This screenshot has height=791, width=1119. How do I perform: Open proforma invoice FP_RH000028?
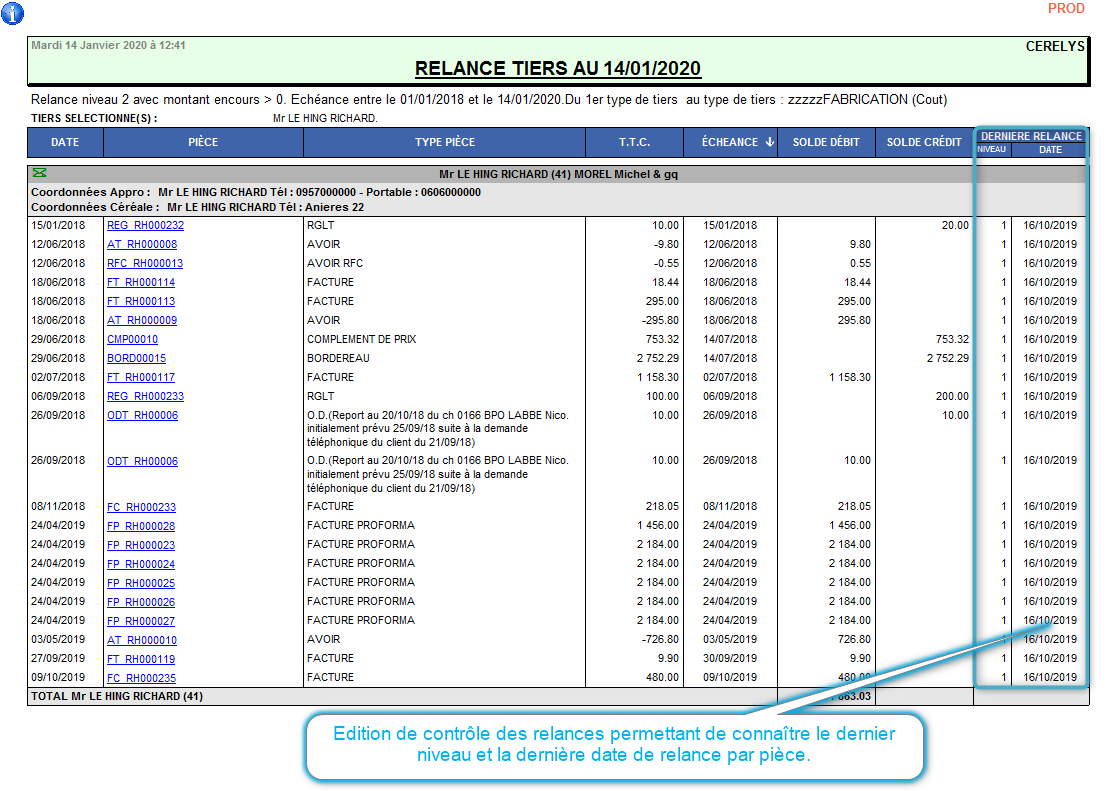141,527
